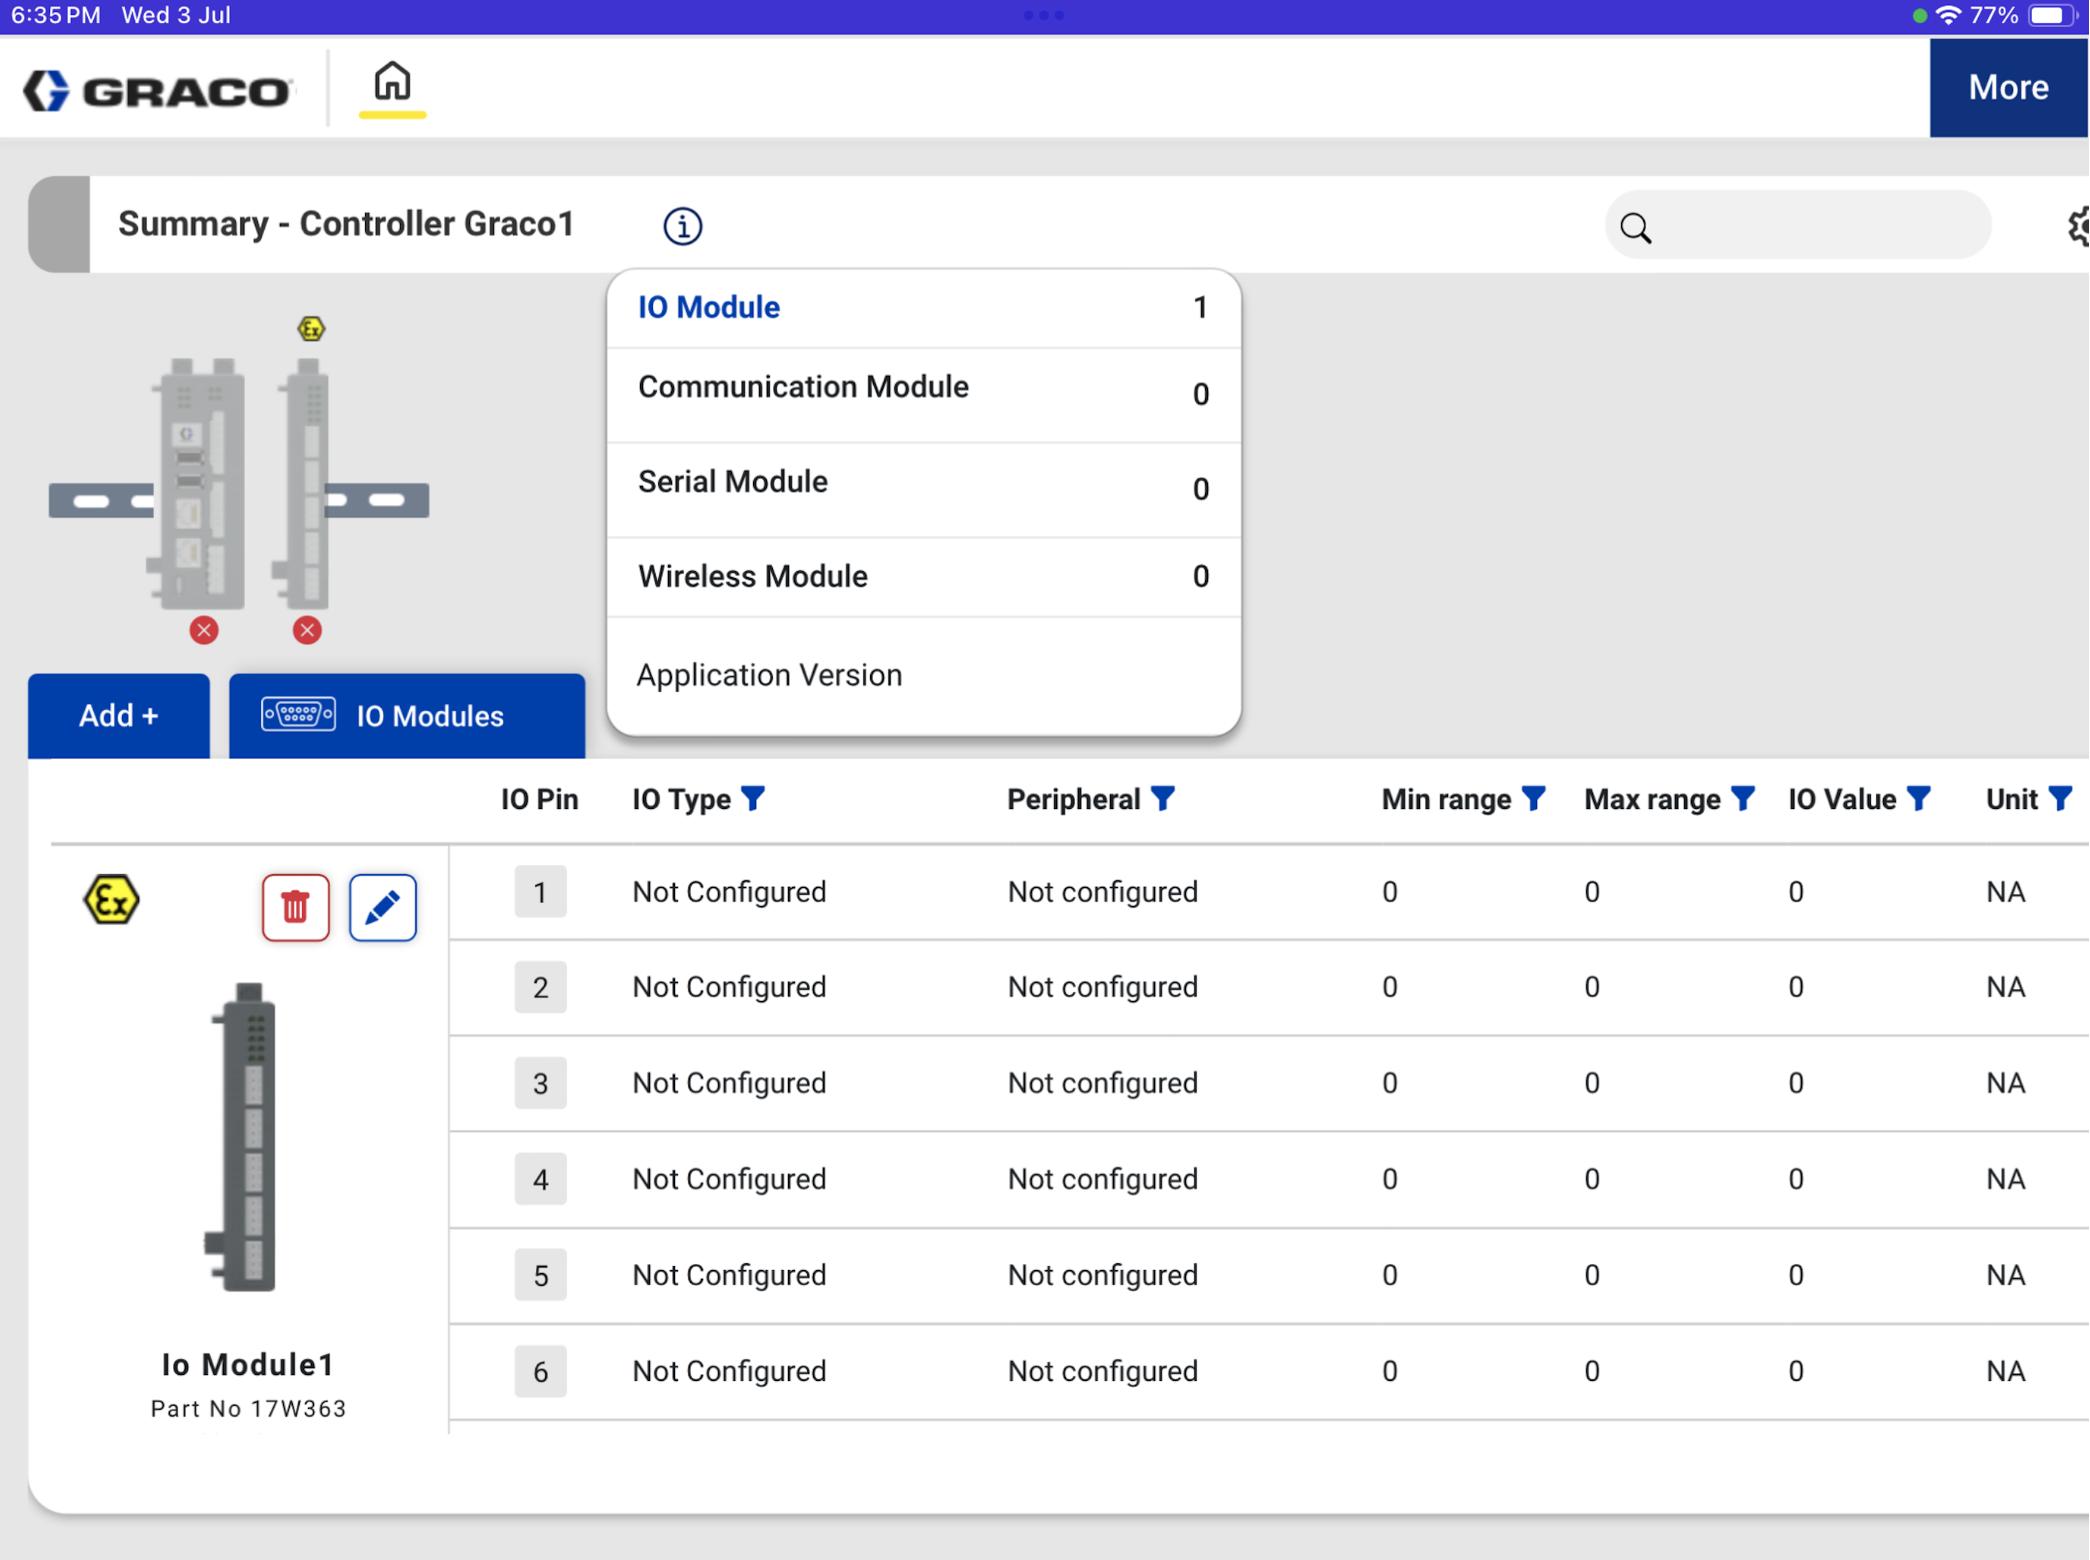
Task: Click the controller info icon
Action: [x=683, y=226]
